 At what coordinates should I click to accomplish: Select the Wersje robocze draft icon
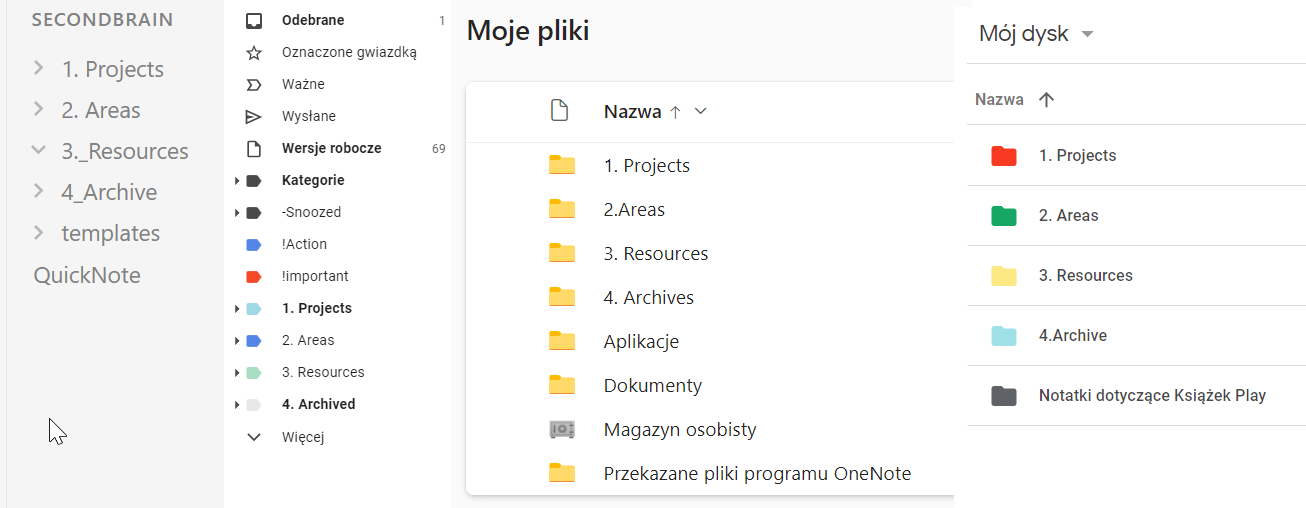coord(254,148)
